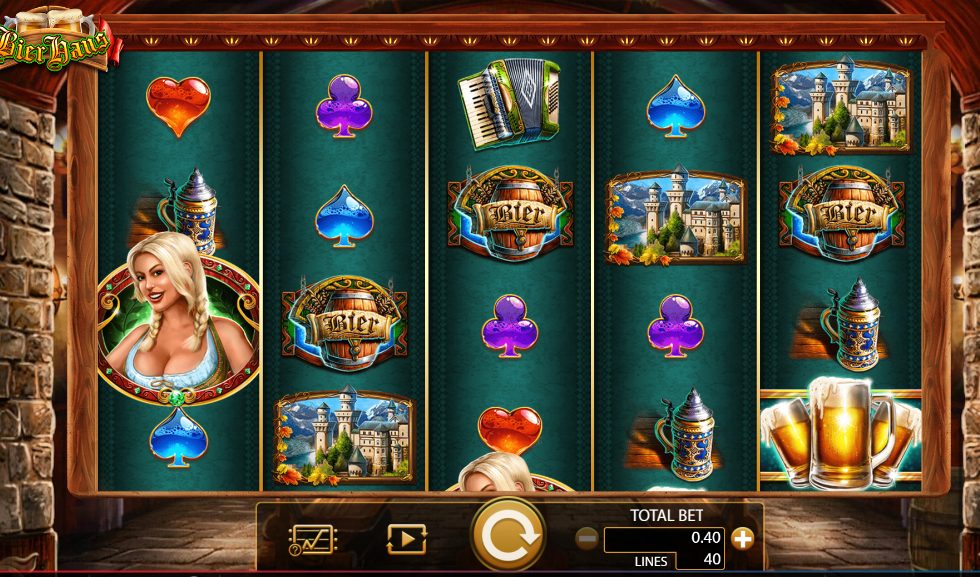Click the accordion symbol on reel three
Image resolution: width=980 pixels, height=577 pixels.
tap(509, 104)
